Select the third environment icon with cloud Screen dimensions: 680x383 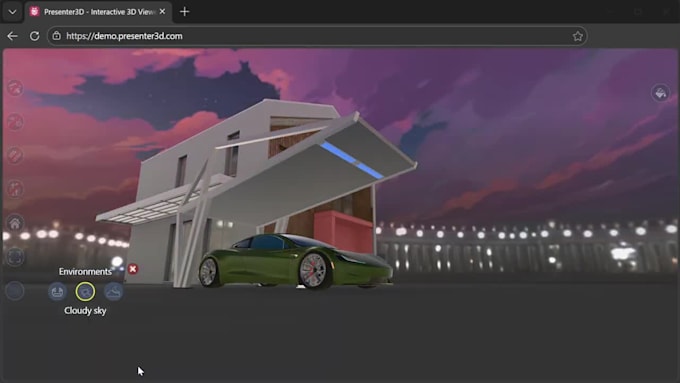(113, 291)
